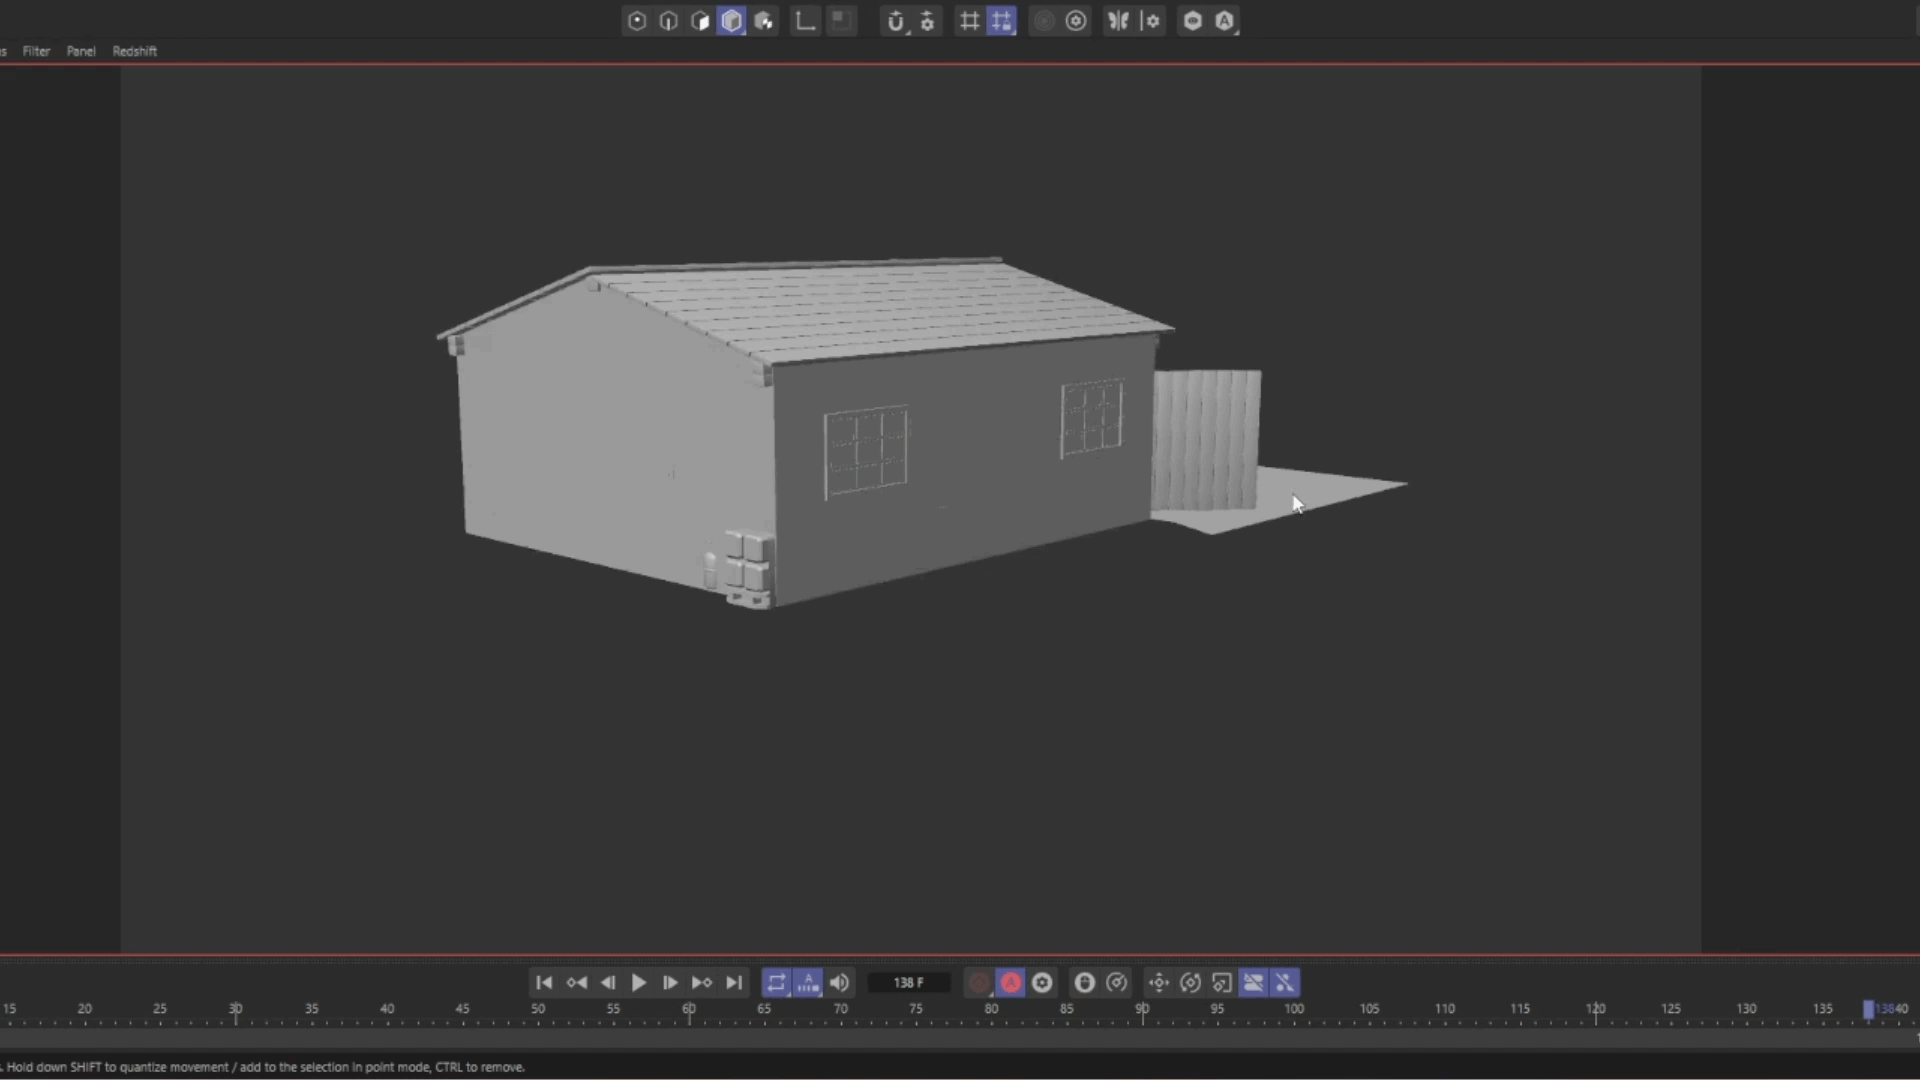The image size is (1920, 1080).
Task: Open soft selection settings gear-in-circle icon
Action: (x=1076, y=21)
